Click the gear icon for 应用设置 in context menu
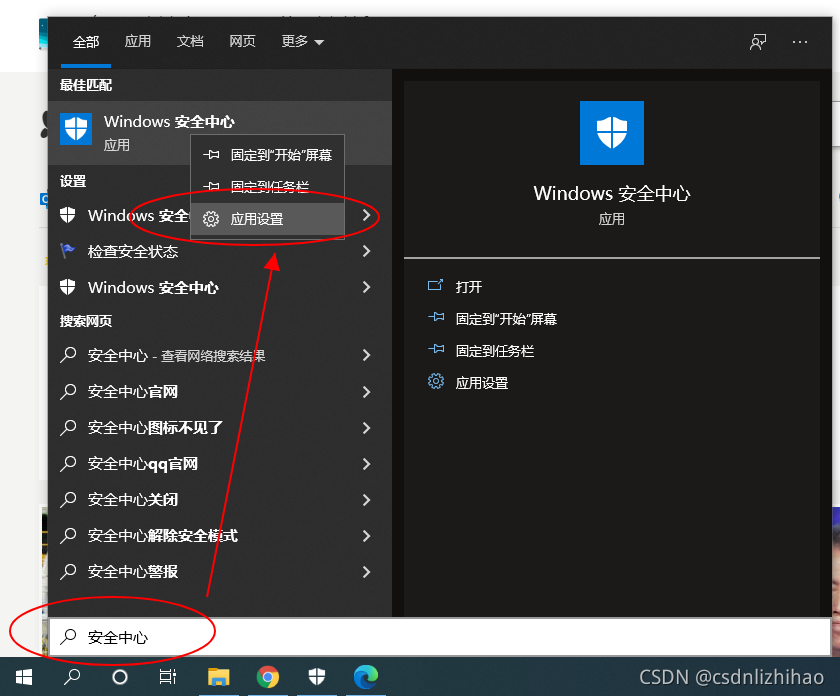The height and width of the screenshot is (696, 840). point(211,219)
